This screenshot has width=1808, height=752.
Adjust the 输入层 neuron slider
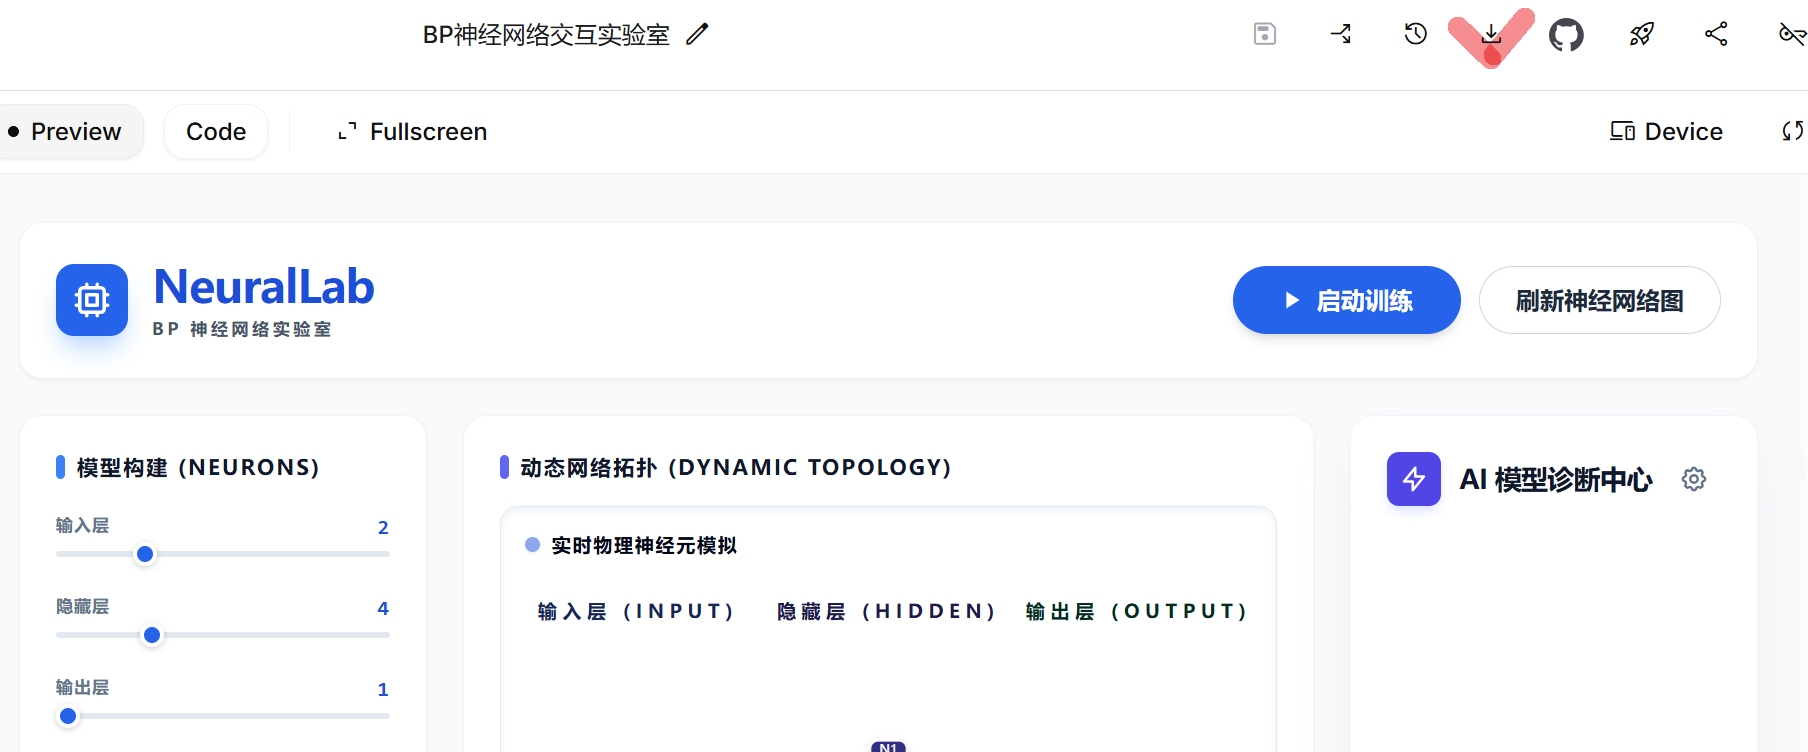(223, 554)
